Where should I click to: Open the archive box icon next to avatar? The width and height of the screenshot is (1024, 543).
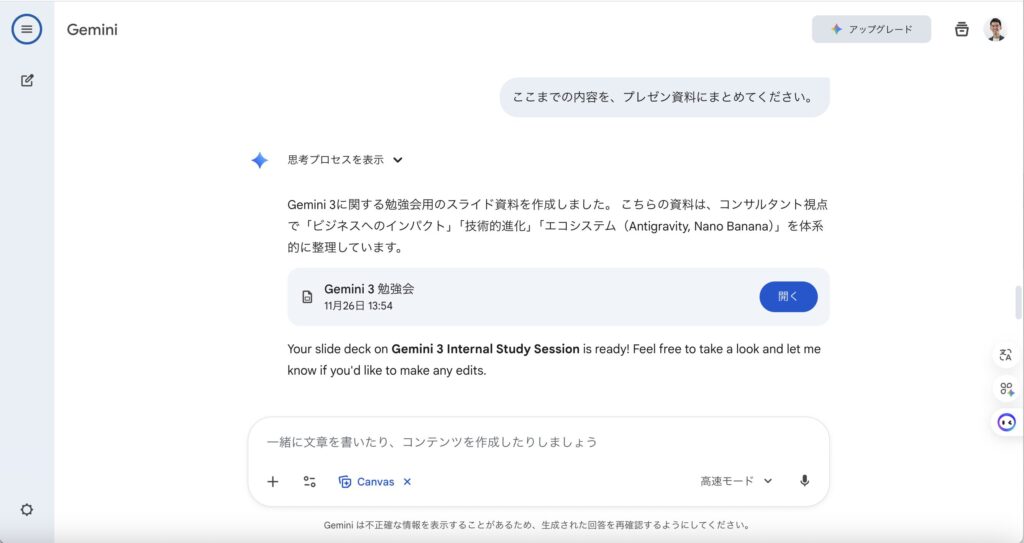click(x=961, y=29)
